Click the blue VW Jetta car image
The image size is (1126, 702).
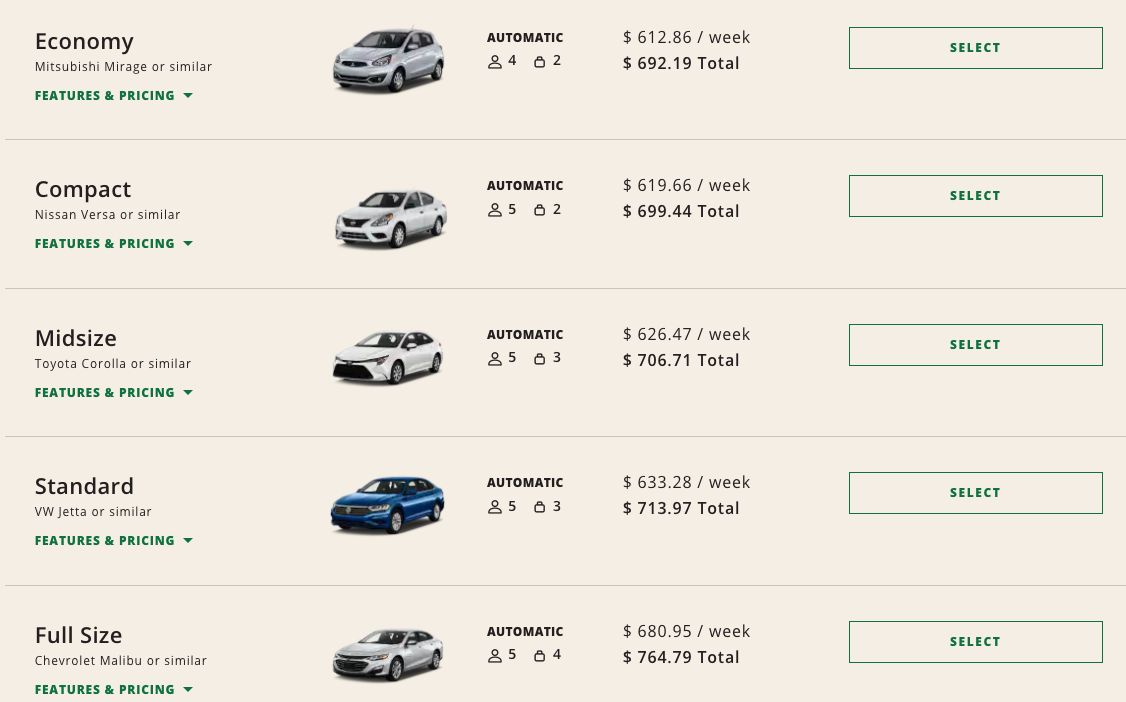388,504
